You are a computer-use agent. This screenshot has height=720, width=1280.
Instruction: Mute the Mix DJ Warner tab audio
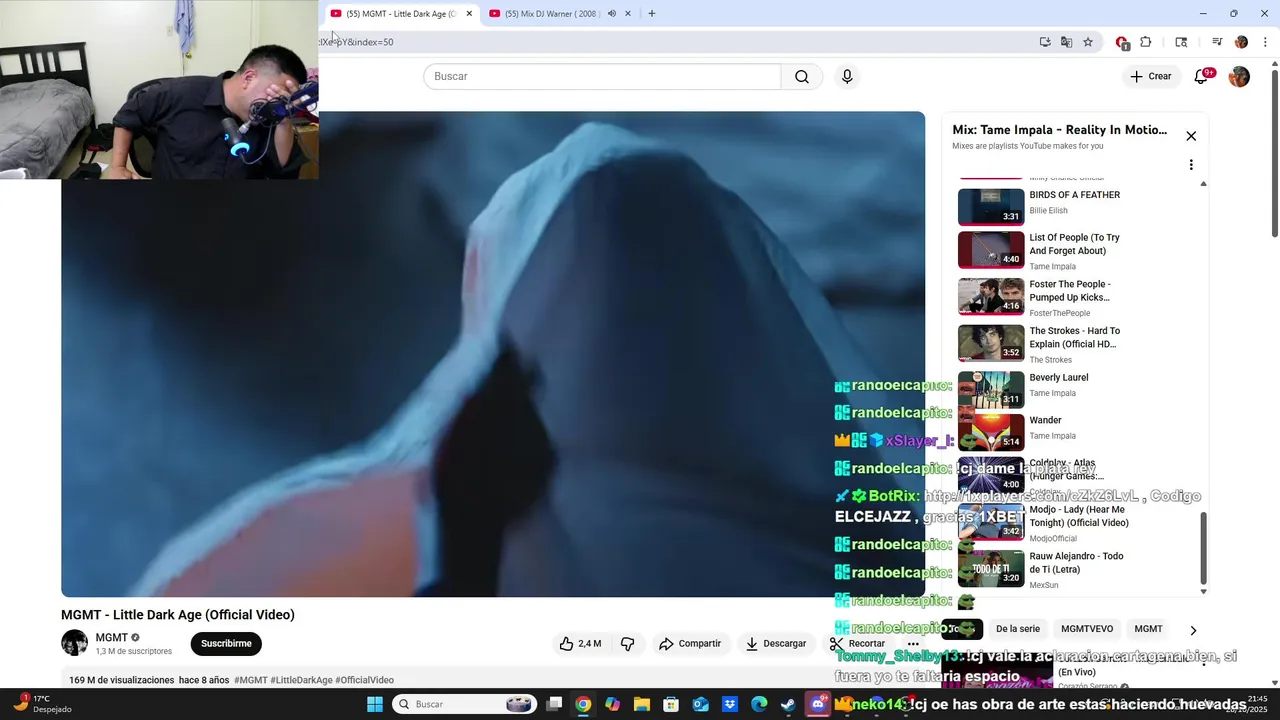611,14
